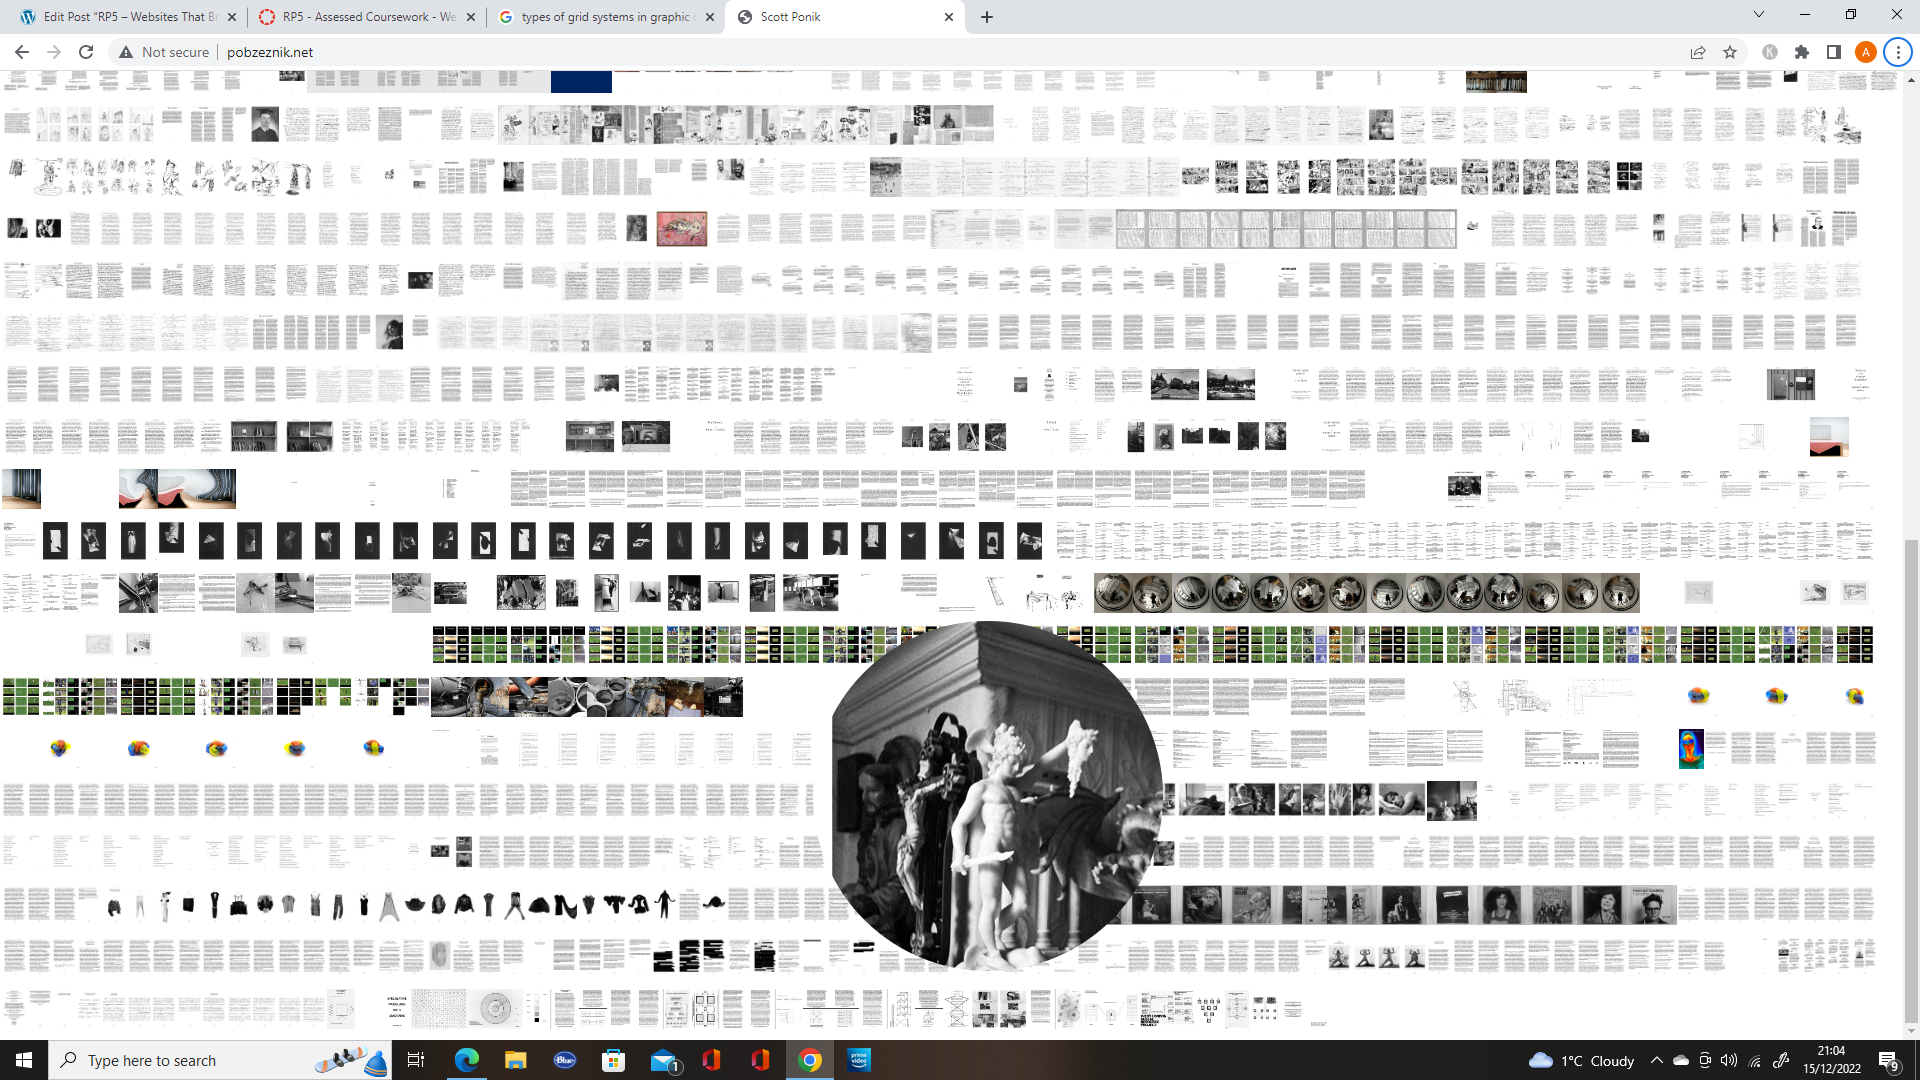
Task: Expand the tab search chevron
Action: click(1759, 15)
